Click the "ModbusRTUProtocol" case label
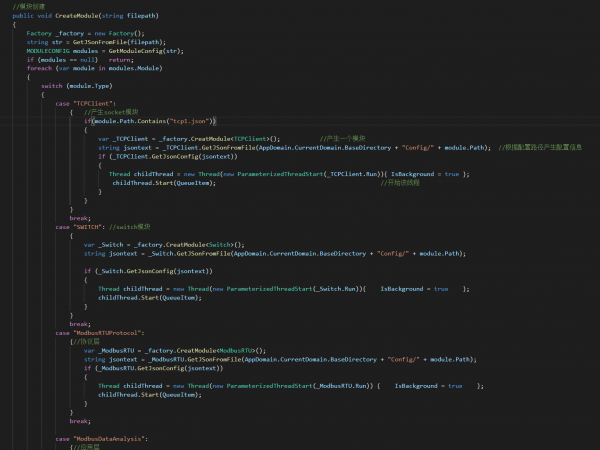 (110, 331)
